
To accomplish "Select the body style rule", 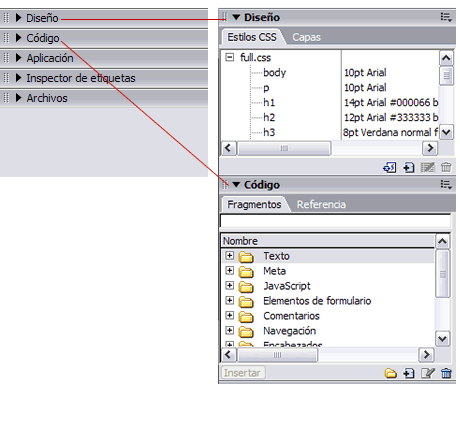I will 274,72.
